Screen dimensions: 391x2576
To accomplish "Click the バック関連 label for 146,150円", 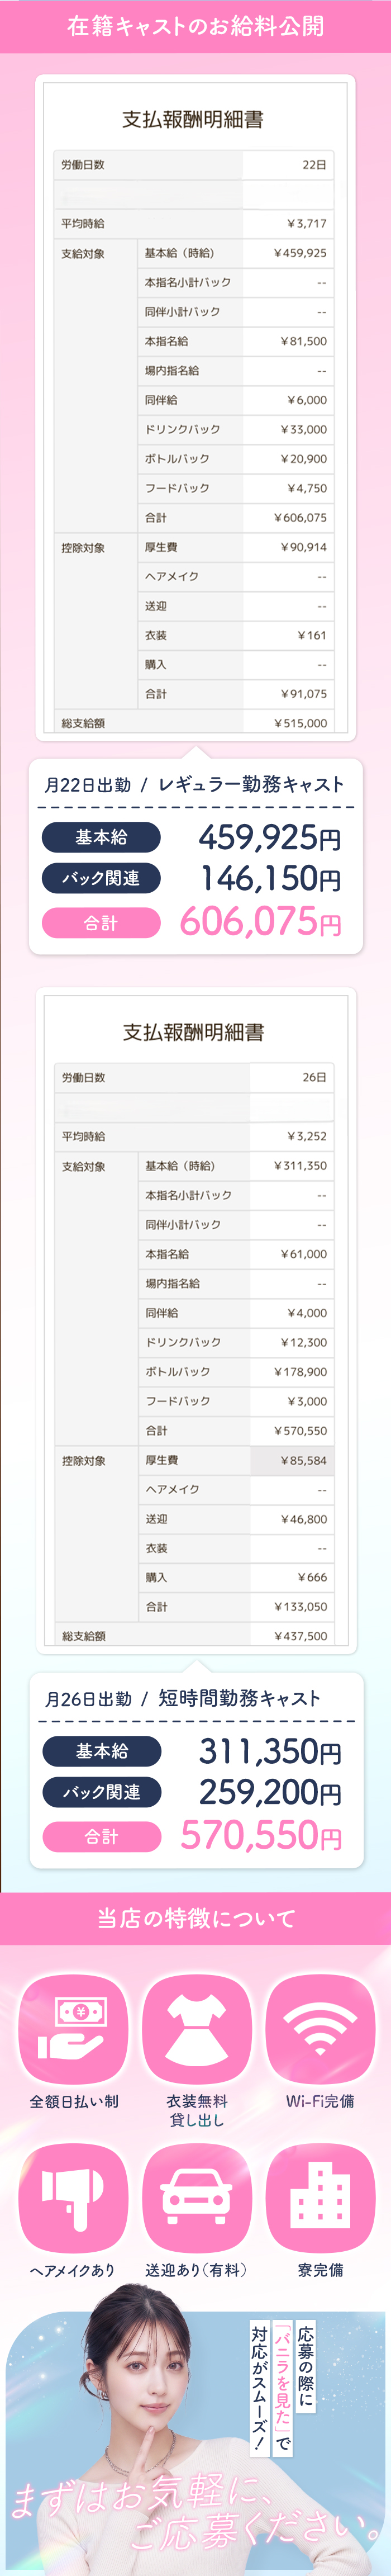I will coord(101,878).
